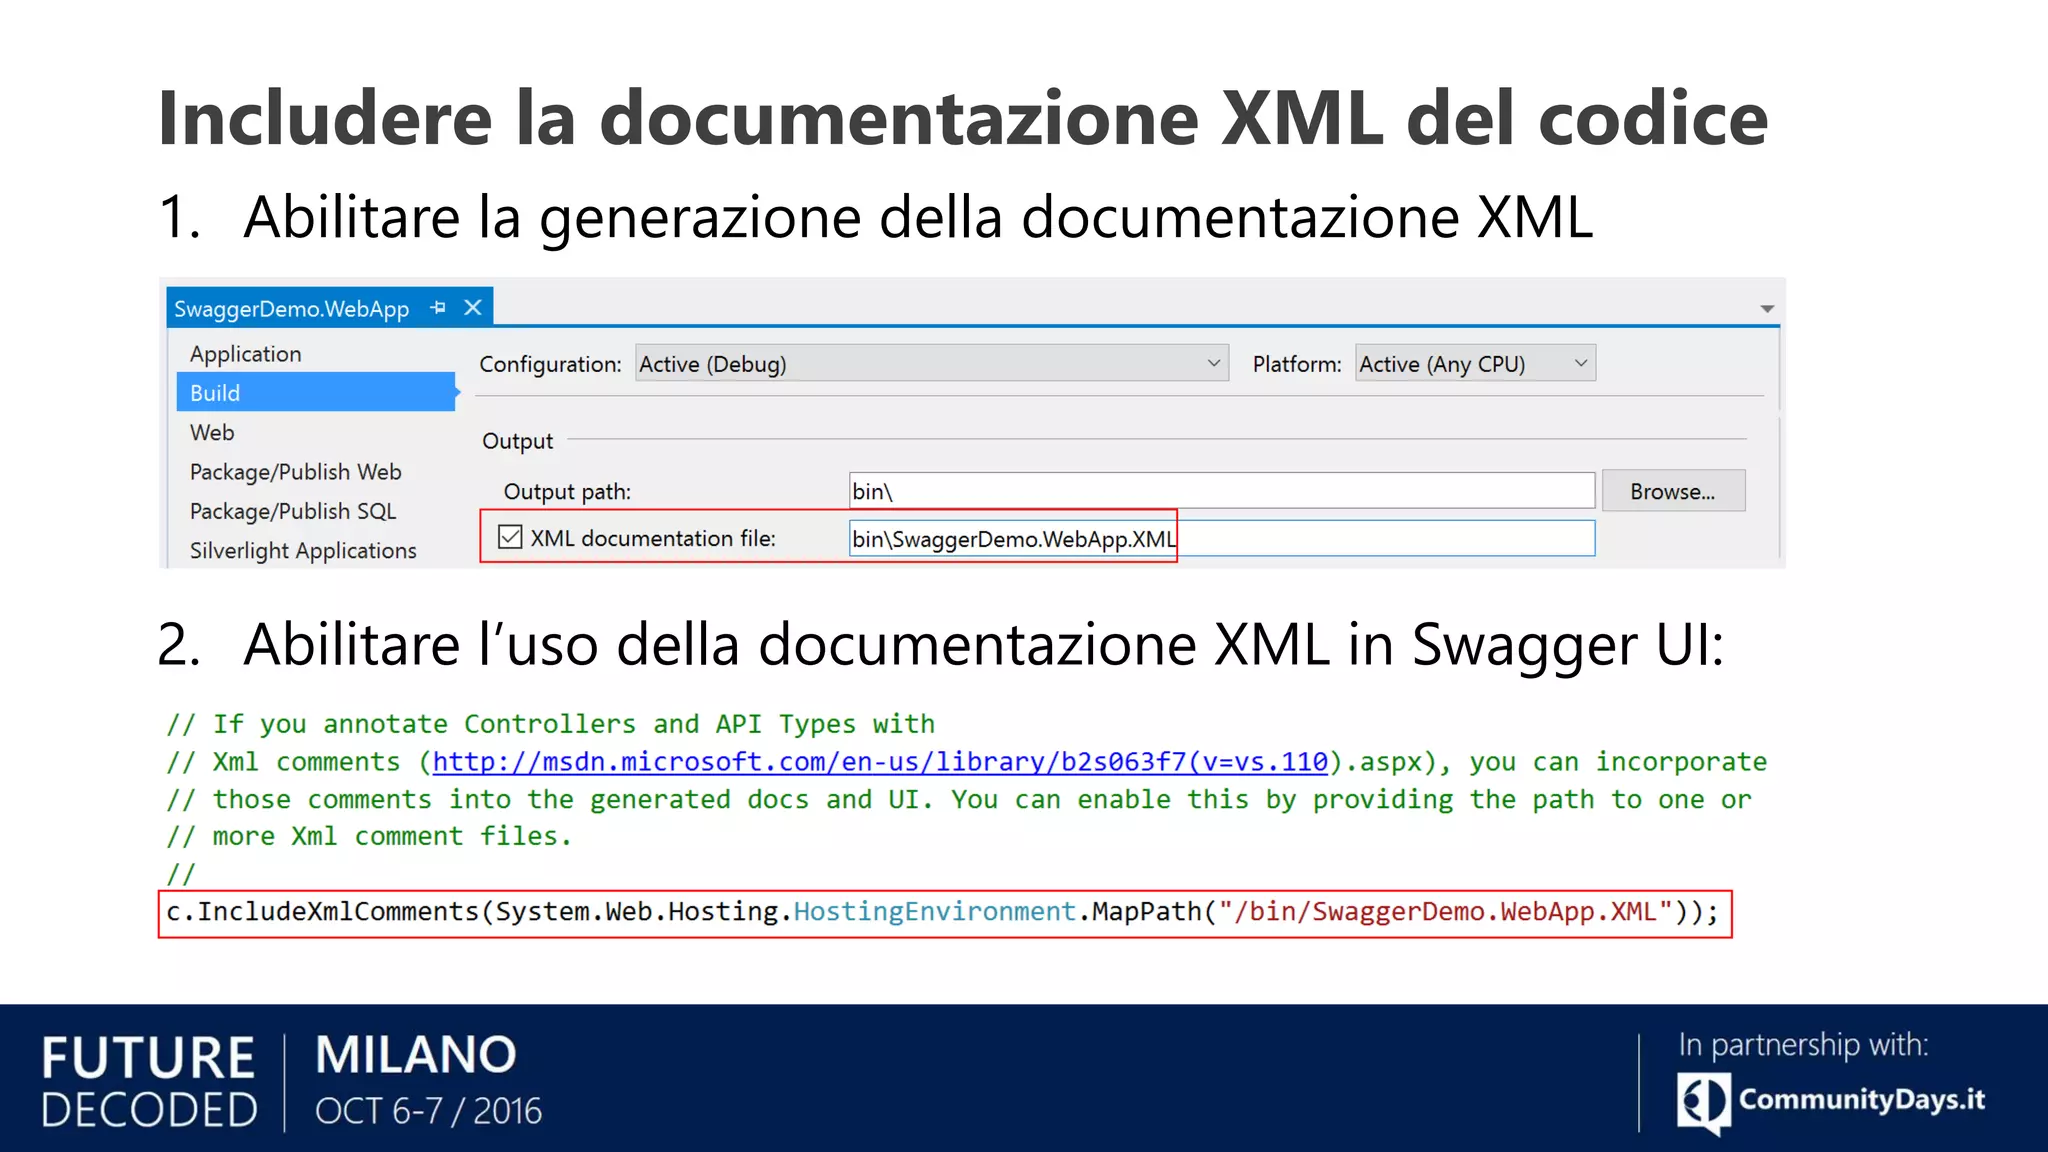Pin the SwaggerDemo.WebApp tab

tap(438, 308)
